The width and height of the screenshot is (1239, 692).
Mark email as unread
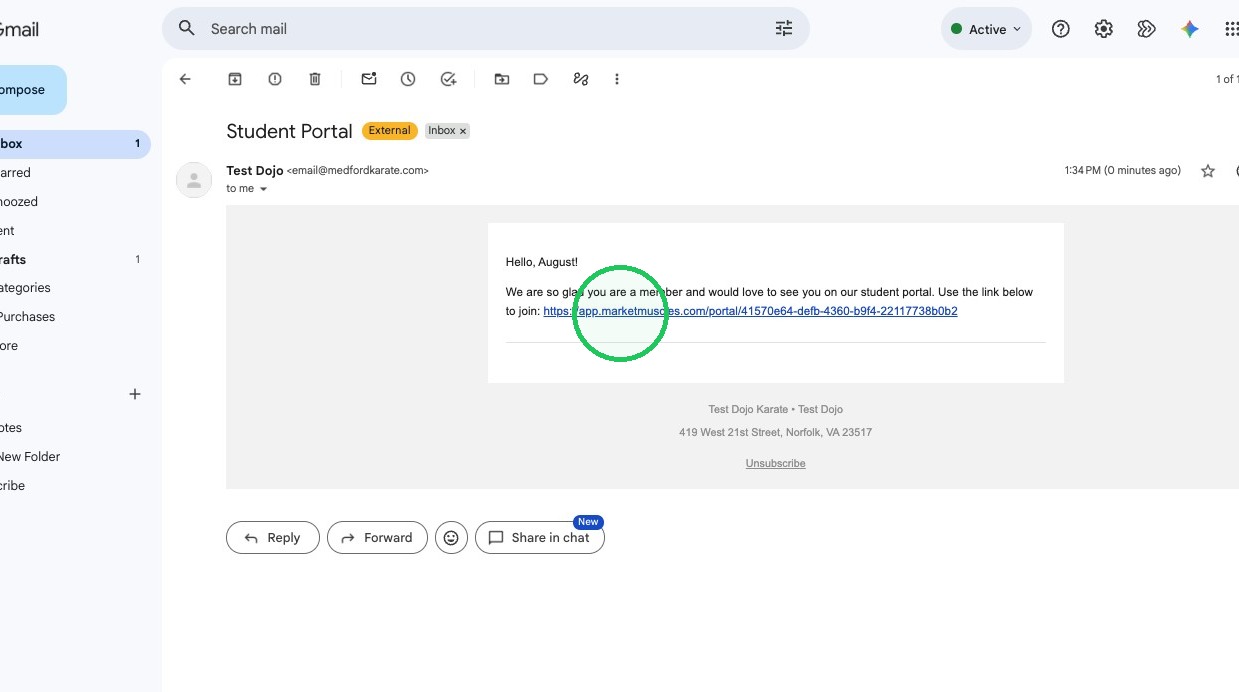tap(369, 79)
